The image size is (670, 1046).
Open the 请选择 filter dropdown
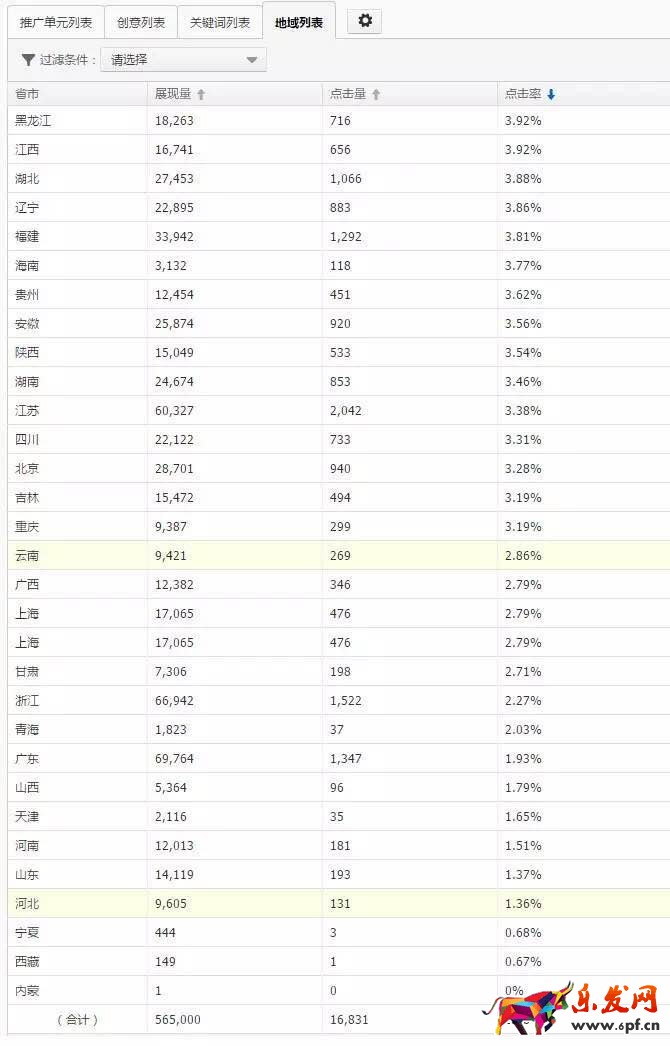183,60
